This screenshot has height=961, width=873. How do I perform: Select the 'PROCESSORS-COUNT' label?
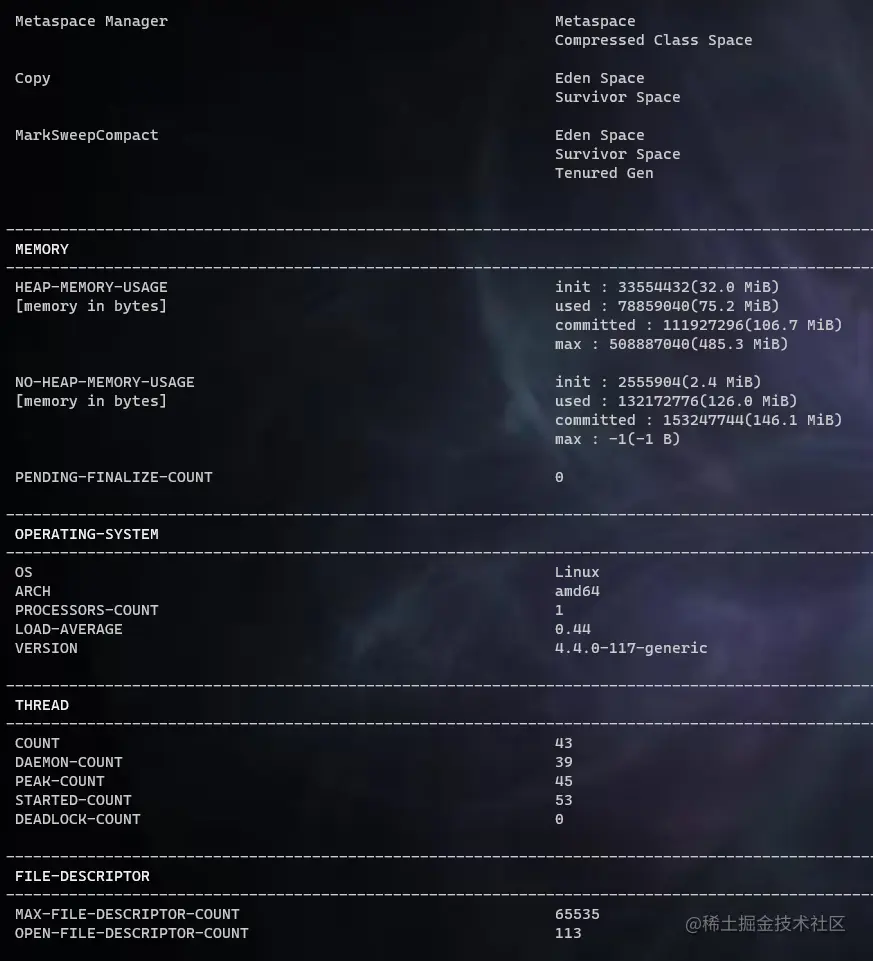pos(86,610)
